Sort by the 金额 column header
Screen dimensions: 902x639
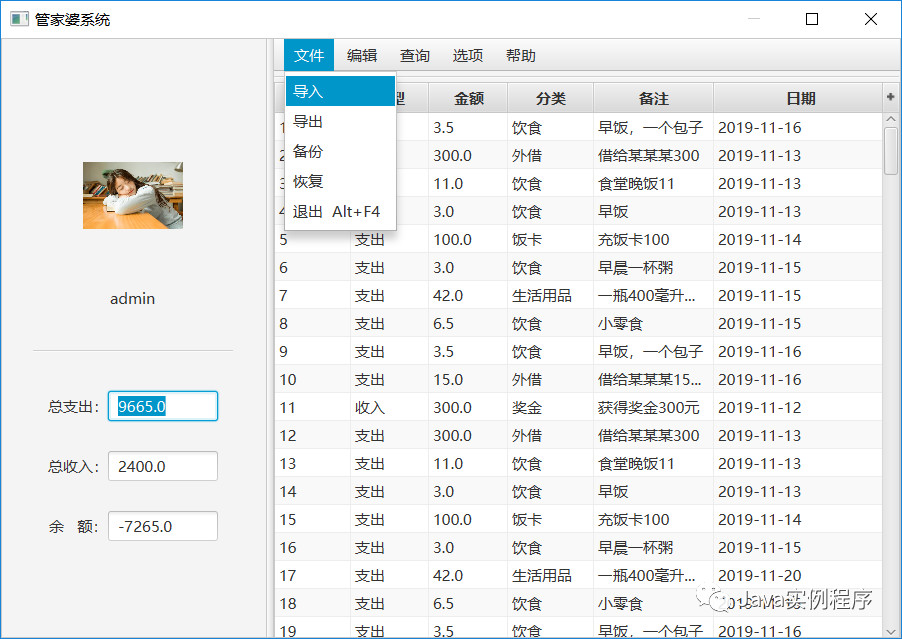tap(468, 98)
